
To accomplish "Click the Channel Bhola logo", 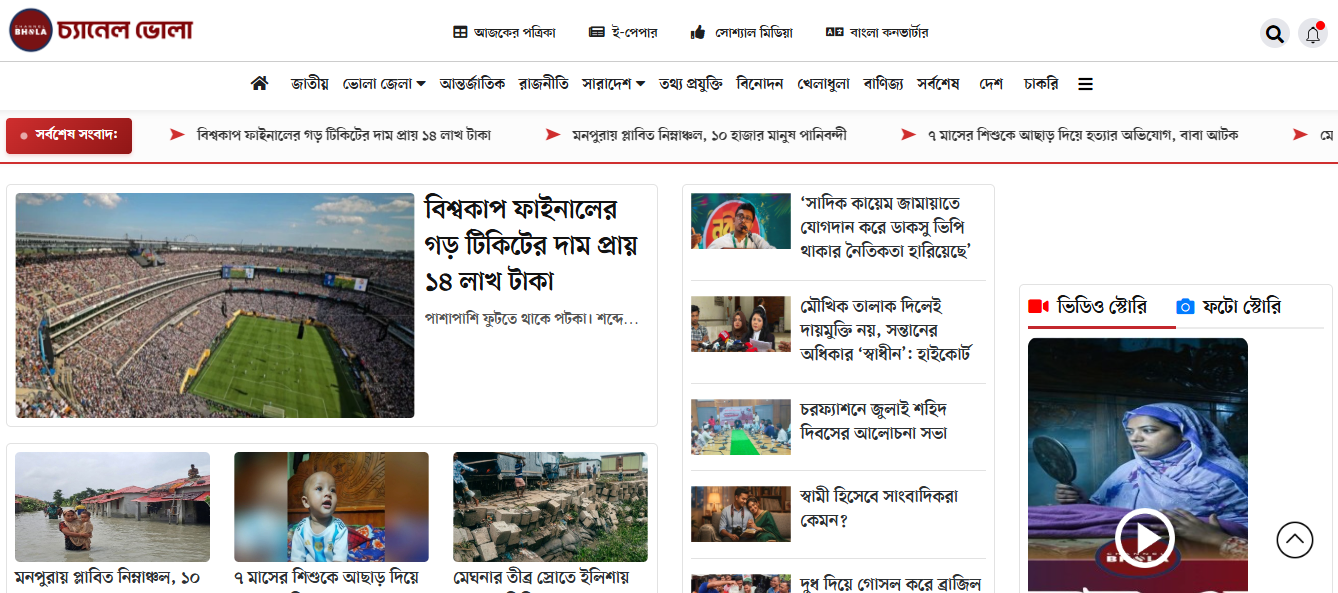I will [x=100, y=30].
